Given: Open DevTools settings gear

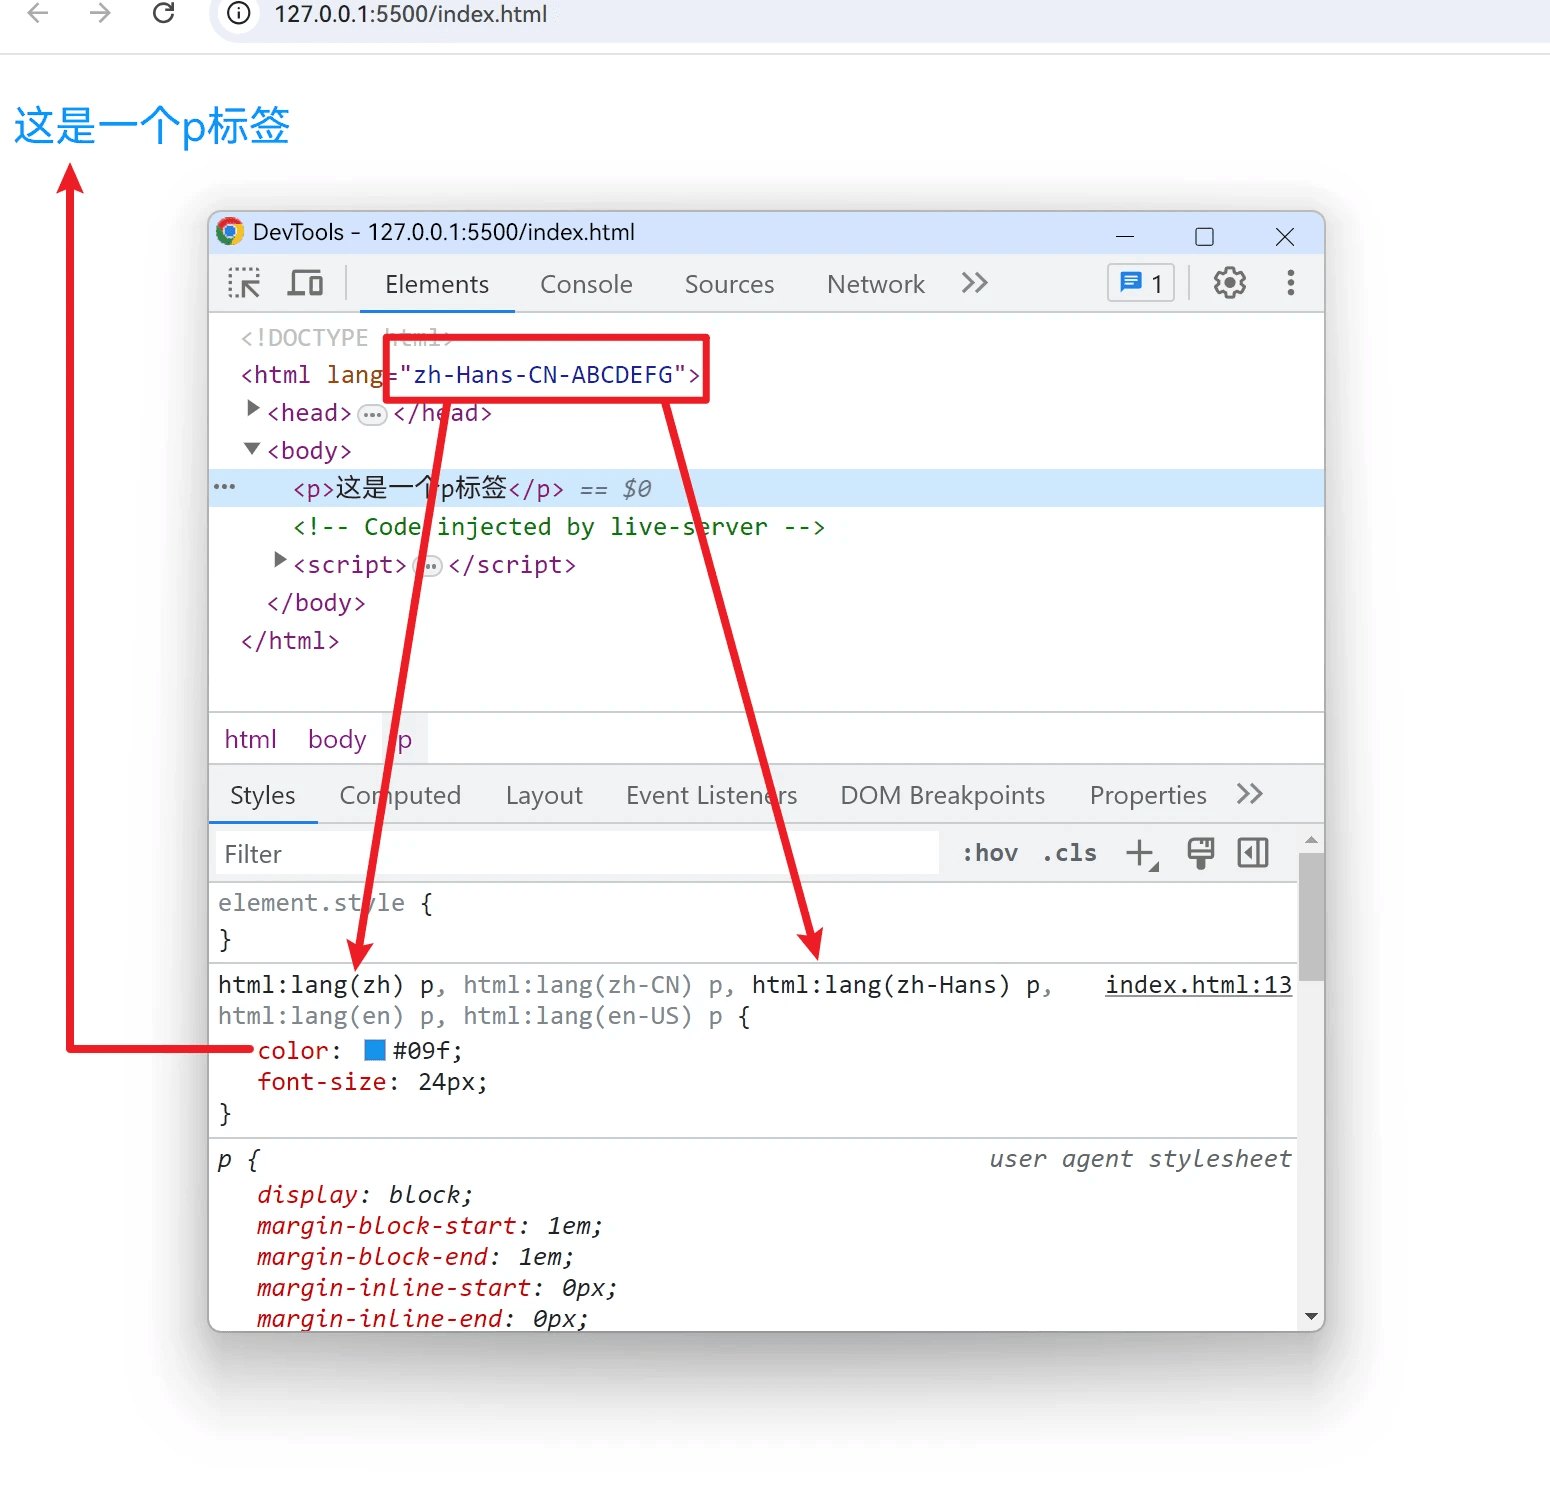Looking at the screenshot, I should (x=1229, y=284).
